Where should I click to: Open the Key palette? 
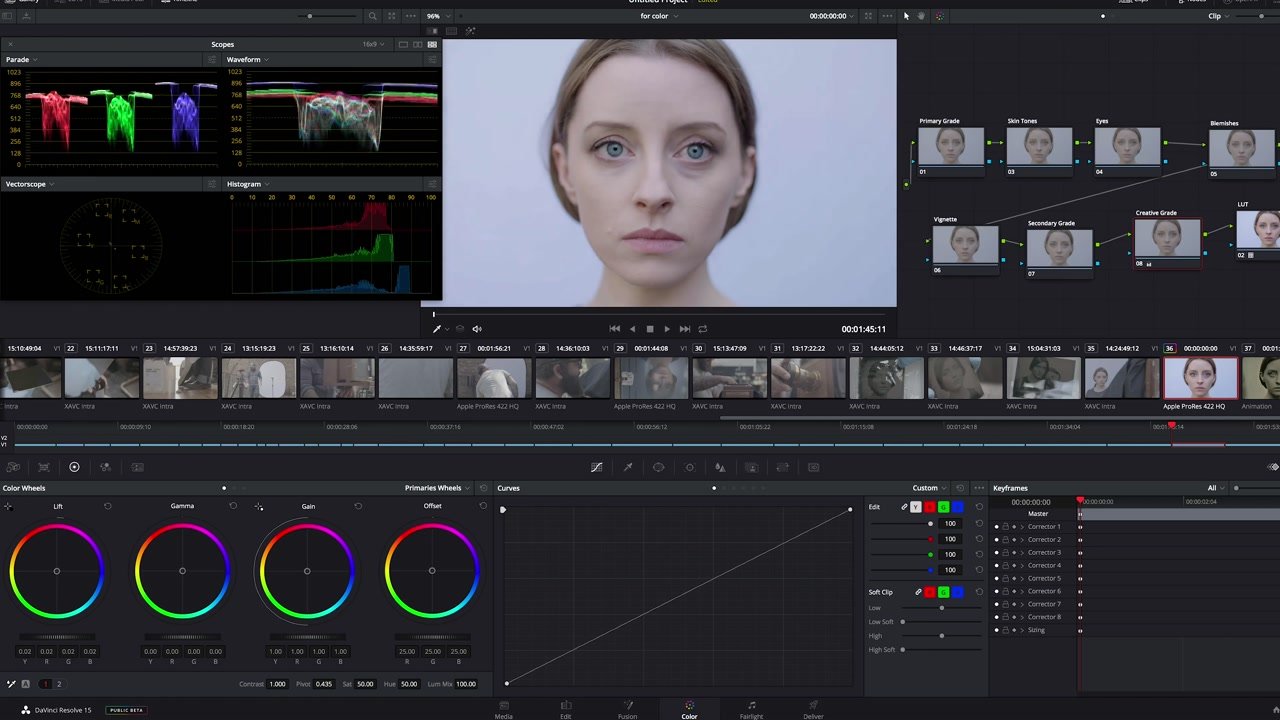pyautogui.click(x=751, y=467)
